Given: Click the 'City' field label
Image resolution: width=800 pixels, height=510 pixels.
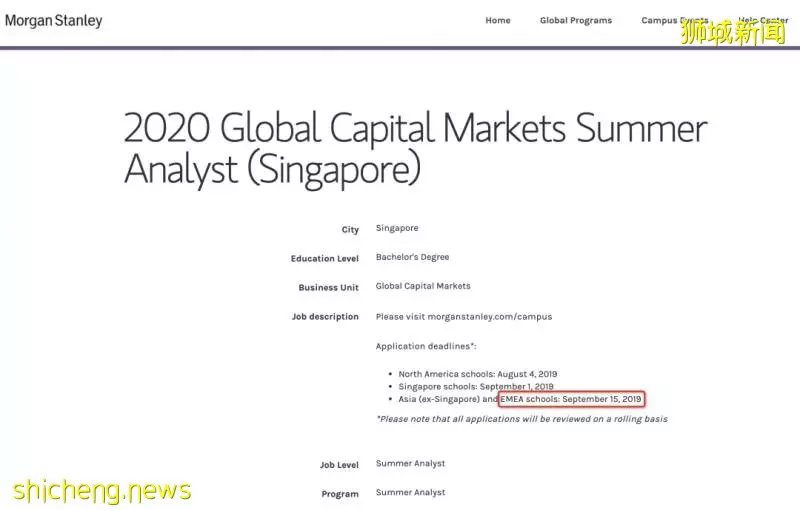Looking at the screenshot, I should 350,230.
